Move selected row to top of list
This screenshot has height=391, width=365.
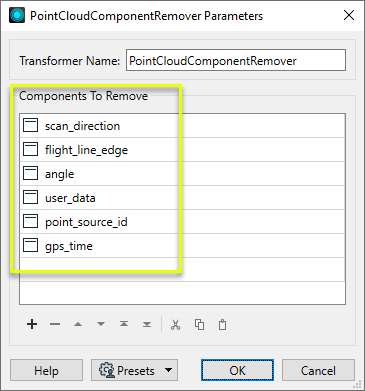pyautogui.click(x=124, y=324)
